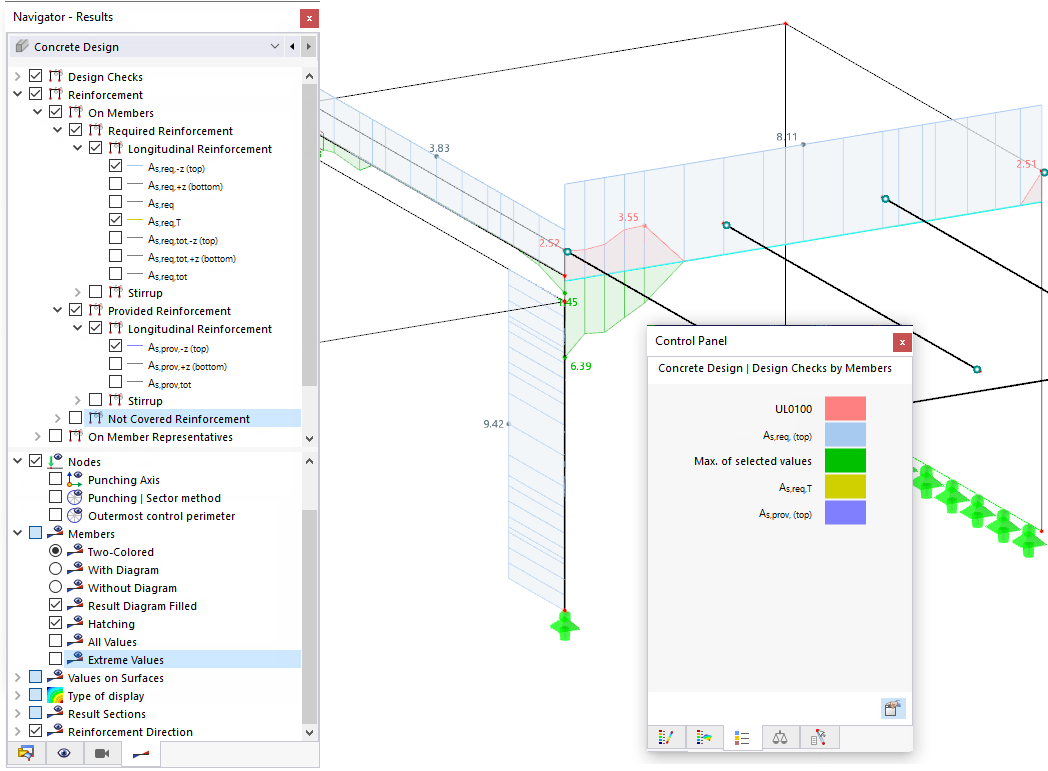Collapse the Required Reinforcement node
Image resolution: width=1048 pixels, height=771 pixels.
57,130
